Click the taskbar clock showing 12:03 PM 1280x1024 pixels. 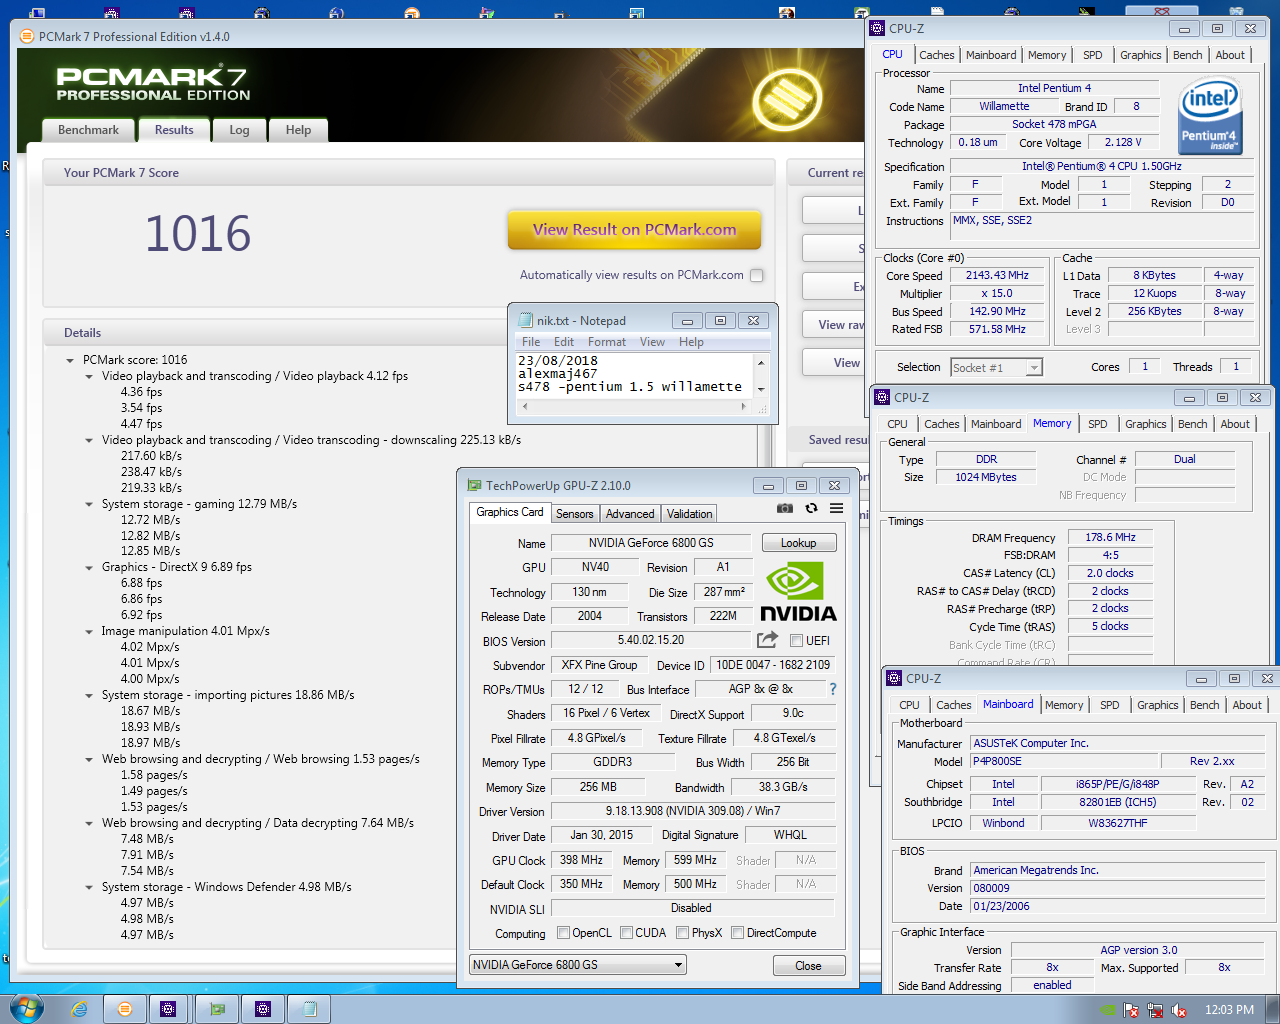[x=1229, y=1010]
